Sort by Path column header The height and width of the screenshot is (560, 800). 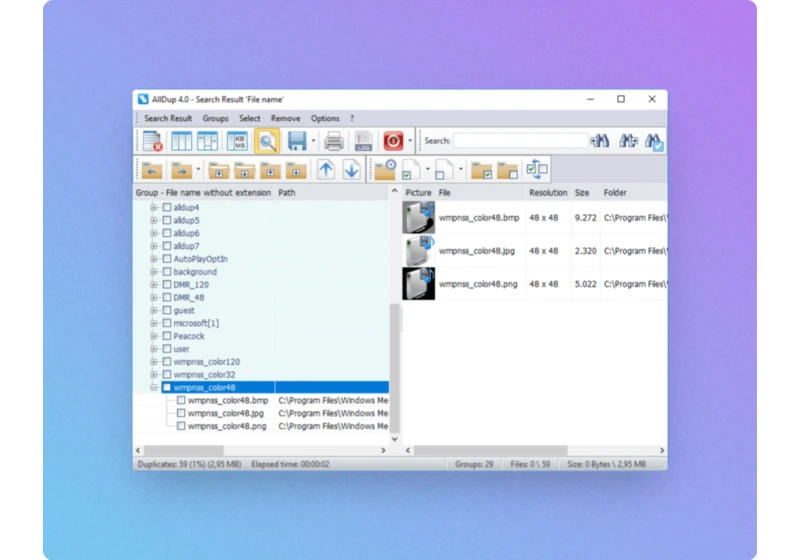[x=332, y=192]
